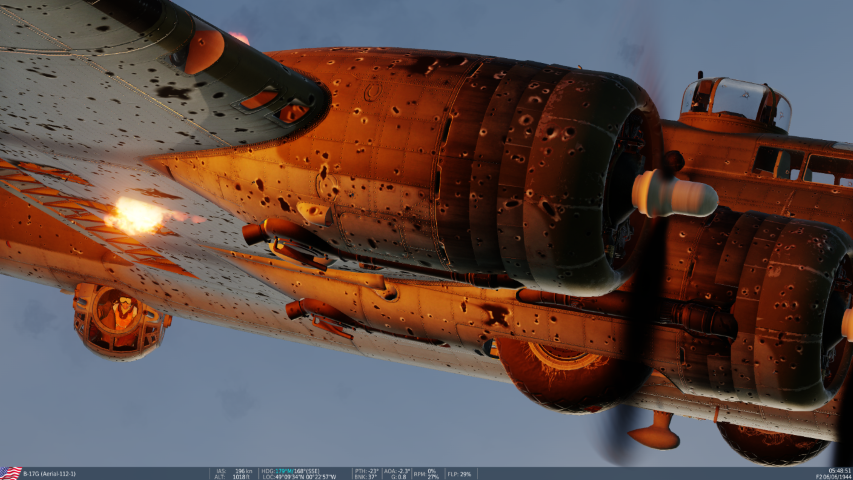This screenshot has height=480, width=853.
Task: Click the top turret glass dome
Action: pyautogui.click(x=735, y=102)
